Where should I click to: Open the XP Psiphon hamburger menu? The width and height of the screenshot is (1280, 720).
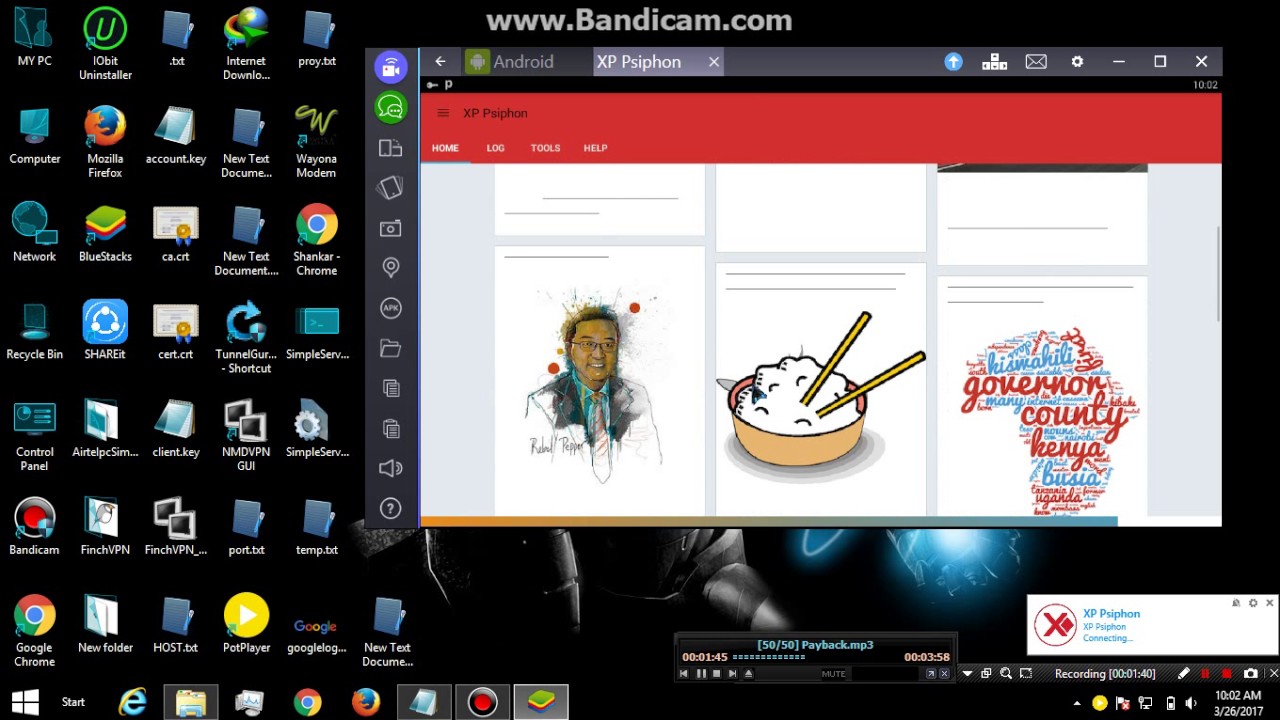443,113
